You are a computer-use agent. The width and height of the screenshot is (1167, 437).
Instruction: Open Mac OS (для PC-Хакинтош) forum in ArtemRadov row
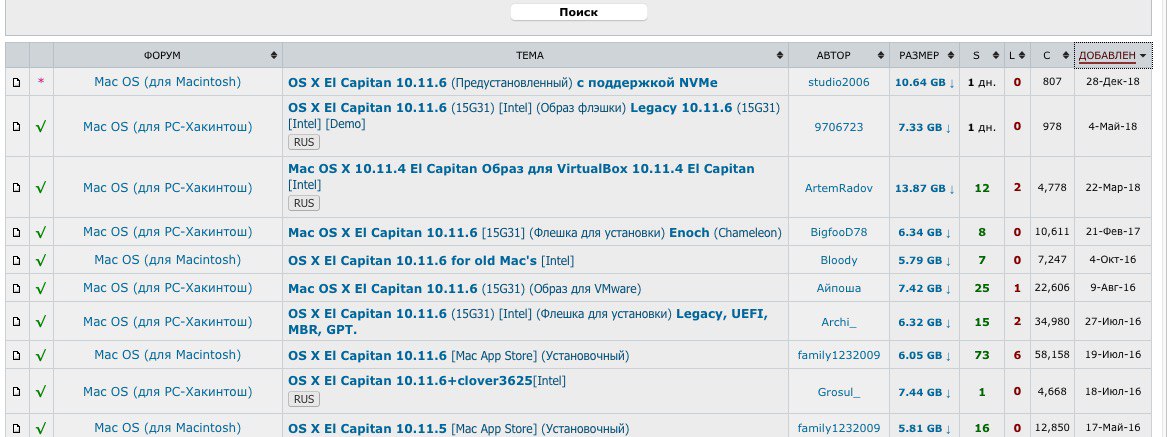[x=167, y=188]
